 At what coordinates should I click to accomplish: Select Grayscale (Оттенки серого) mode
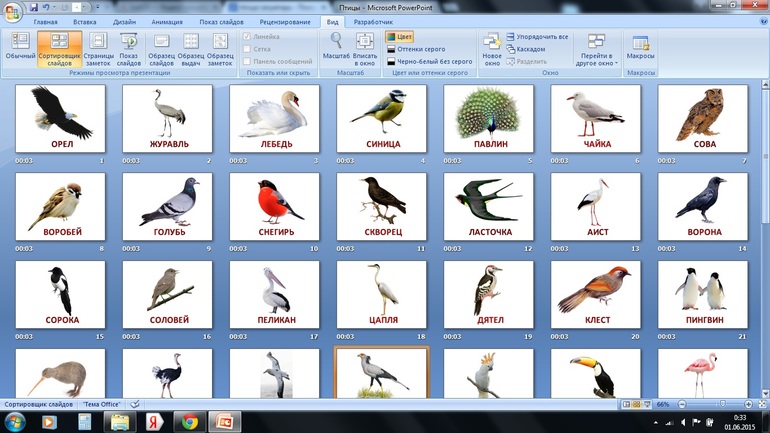point(420,49)
